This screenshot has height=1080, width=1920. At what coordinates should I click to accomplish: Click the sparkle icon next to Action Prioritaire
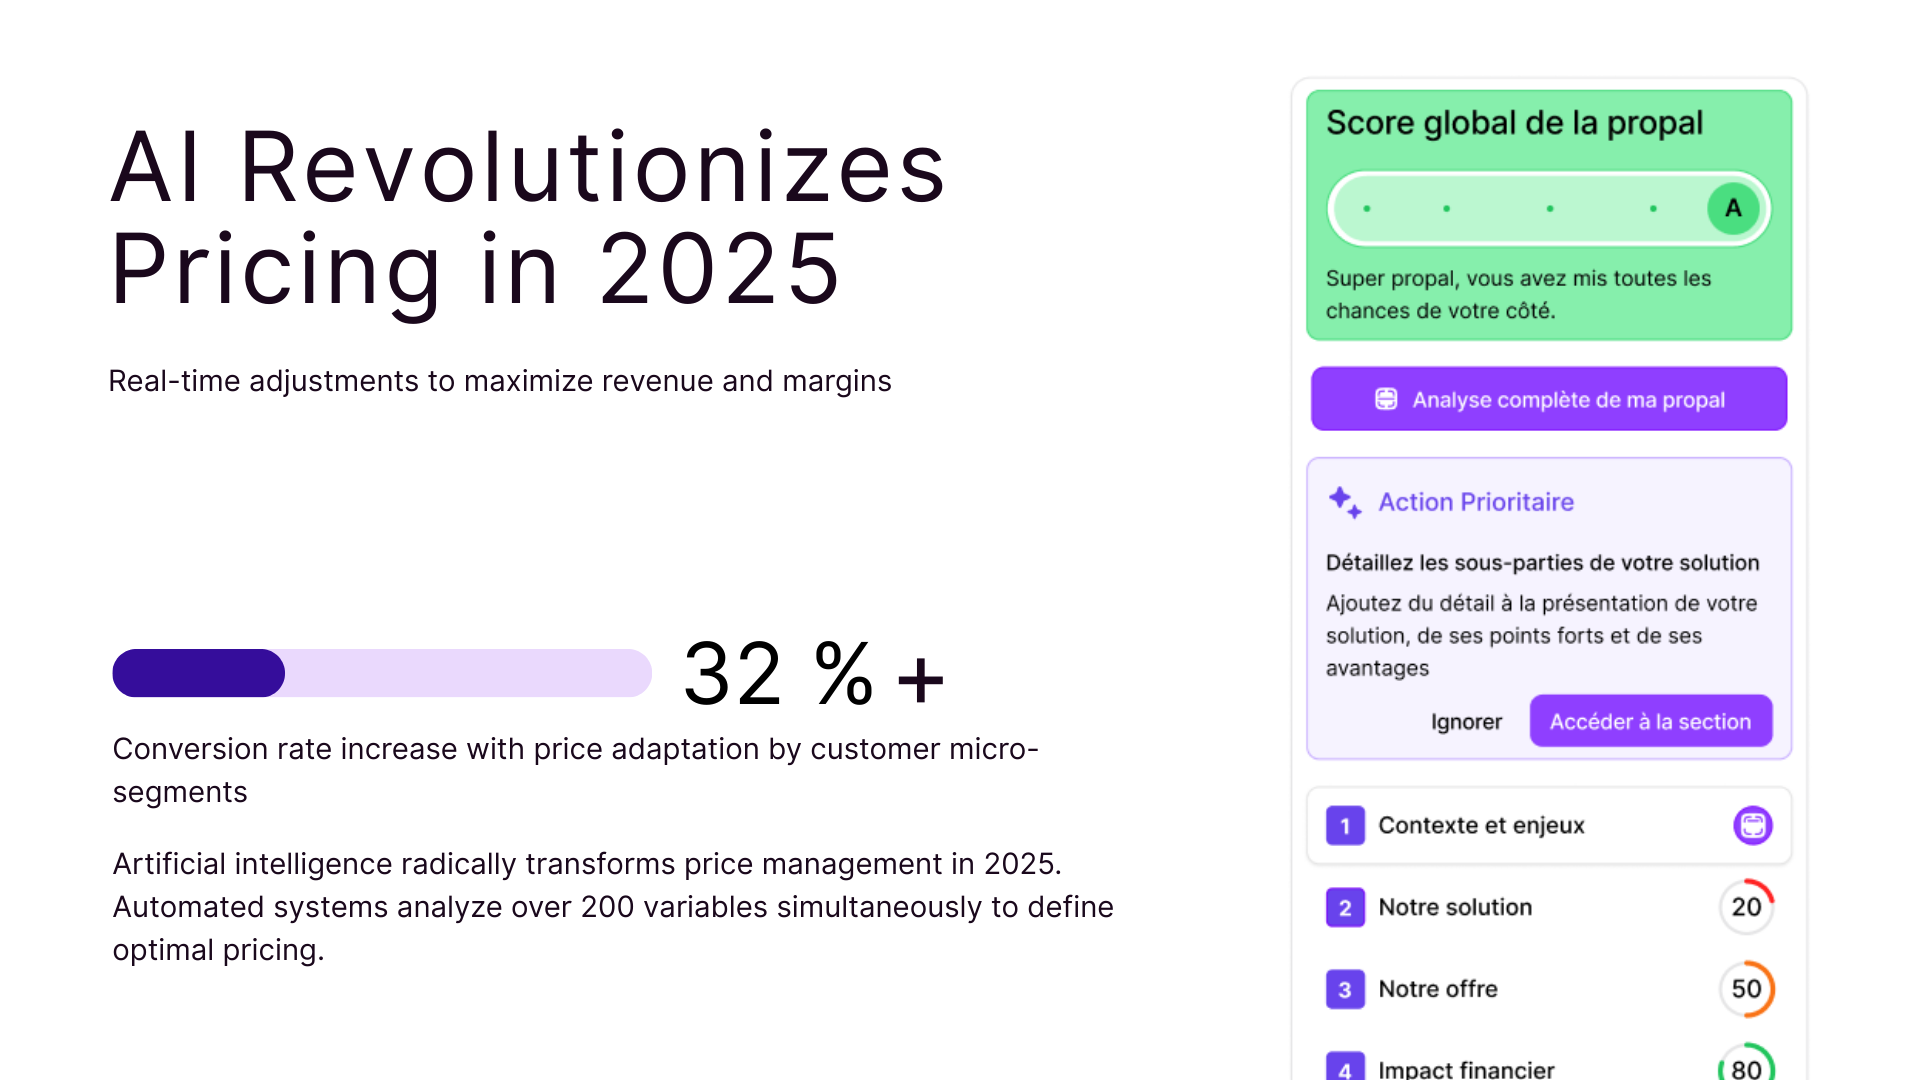(1344, 502)
